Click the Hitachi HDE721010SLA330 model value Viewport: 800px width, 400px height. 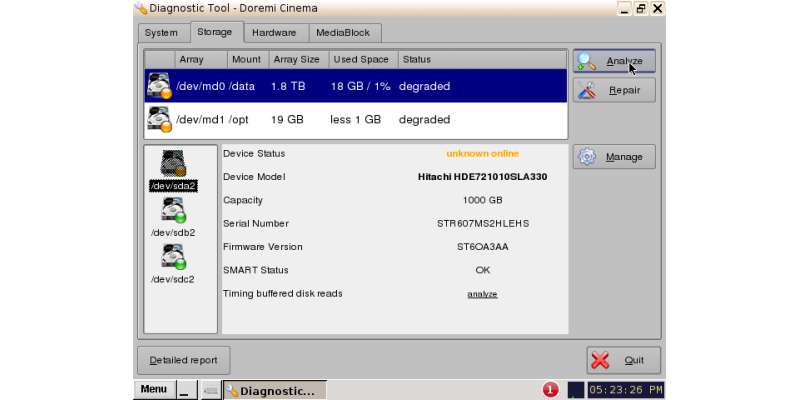point(483,177)
